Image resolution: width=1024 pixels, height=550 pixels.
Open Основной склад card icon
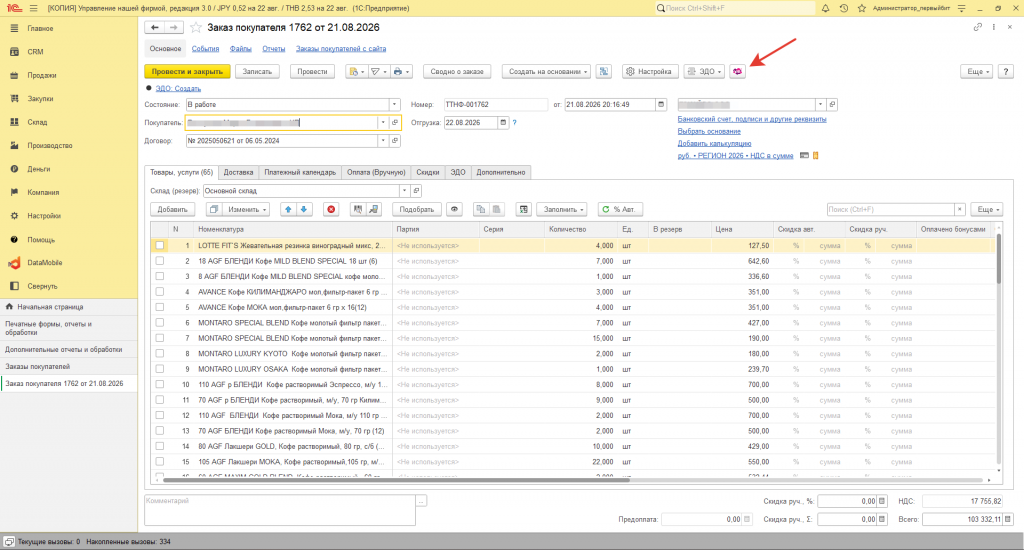pos(416,191)
